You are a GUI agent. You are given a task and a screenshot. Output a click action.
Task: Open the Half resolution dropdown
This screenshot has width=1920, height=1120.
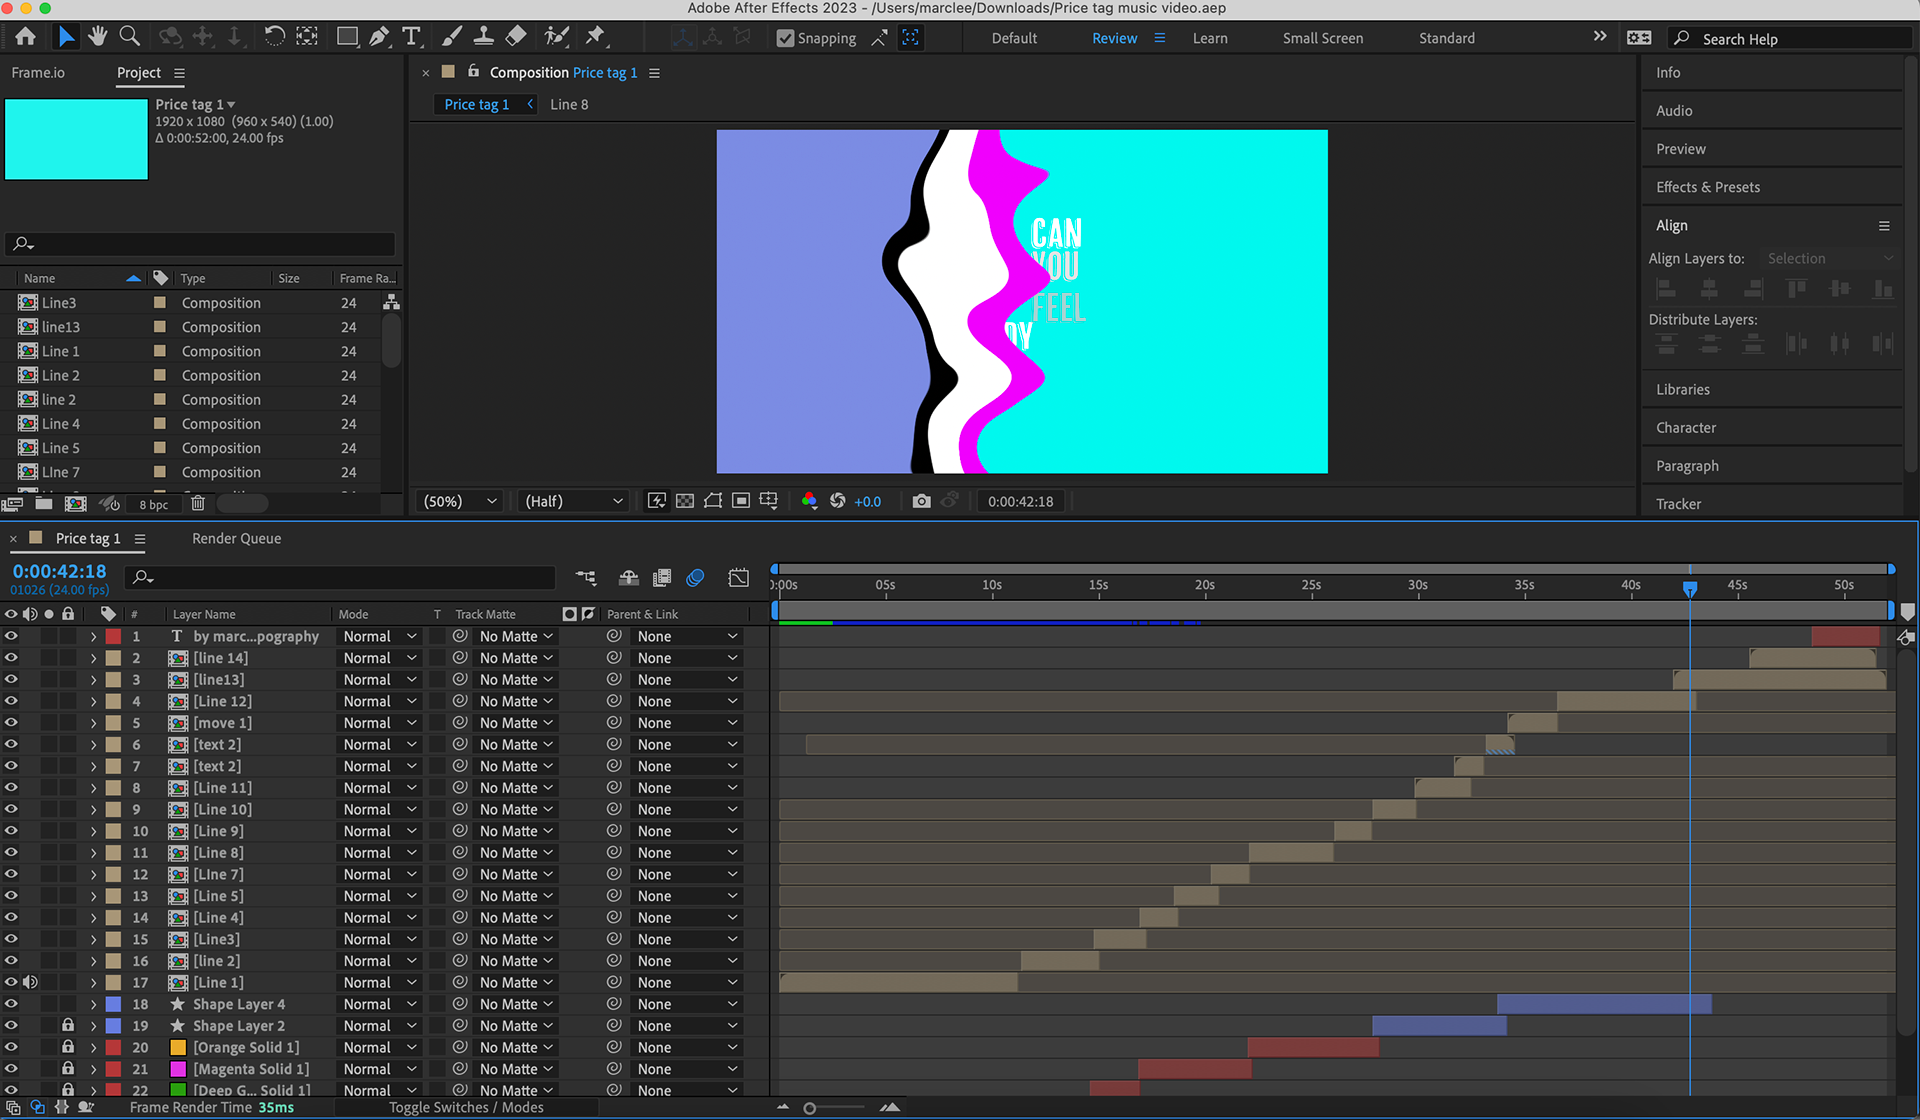pos(573,501)
